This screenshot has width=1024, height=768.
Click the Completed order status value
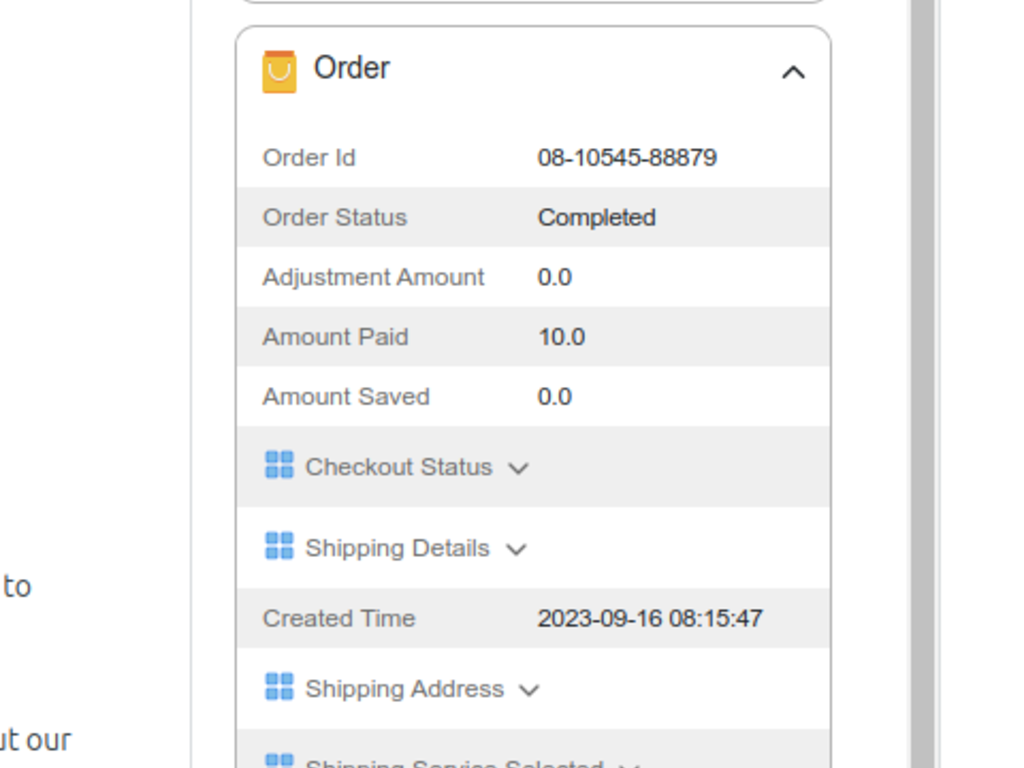[596, 218]
